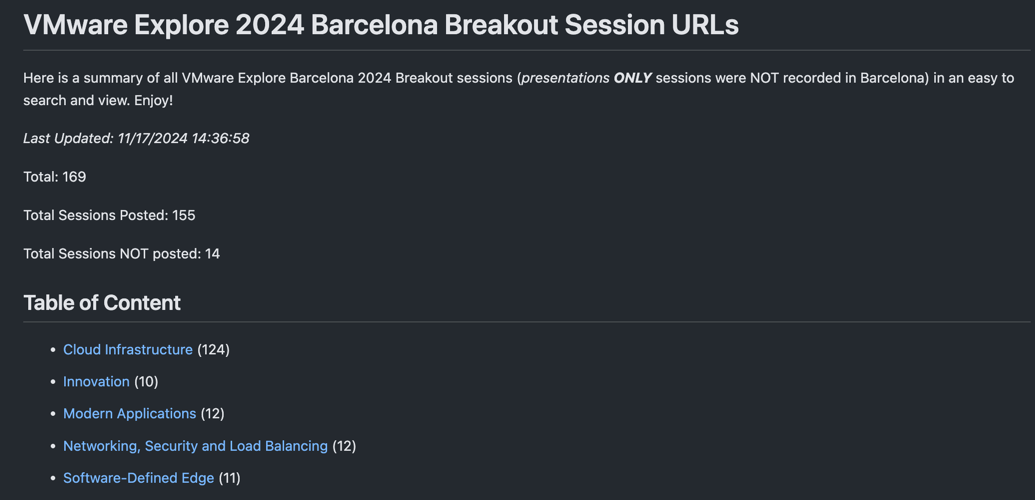
Task: Go to Networking, Security and Load Balancing
Action: click(x=195, y=446)
